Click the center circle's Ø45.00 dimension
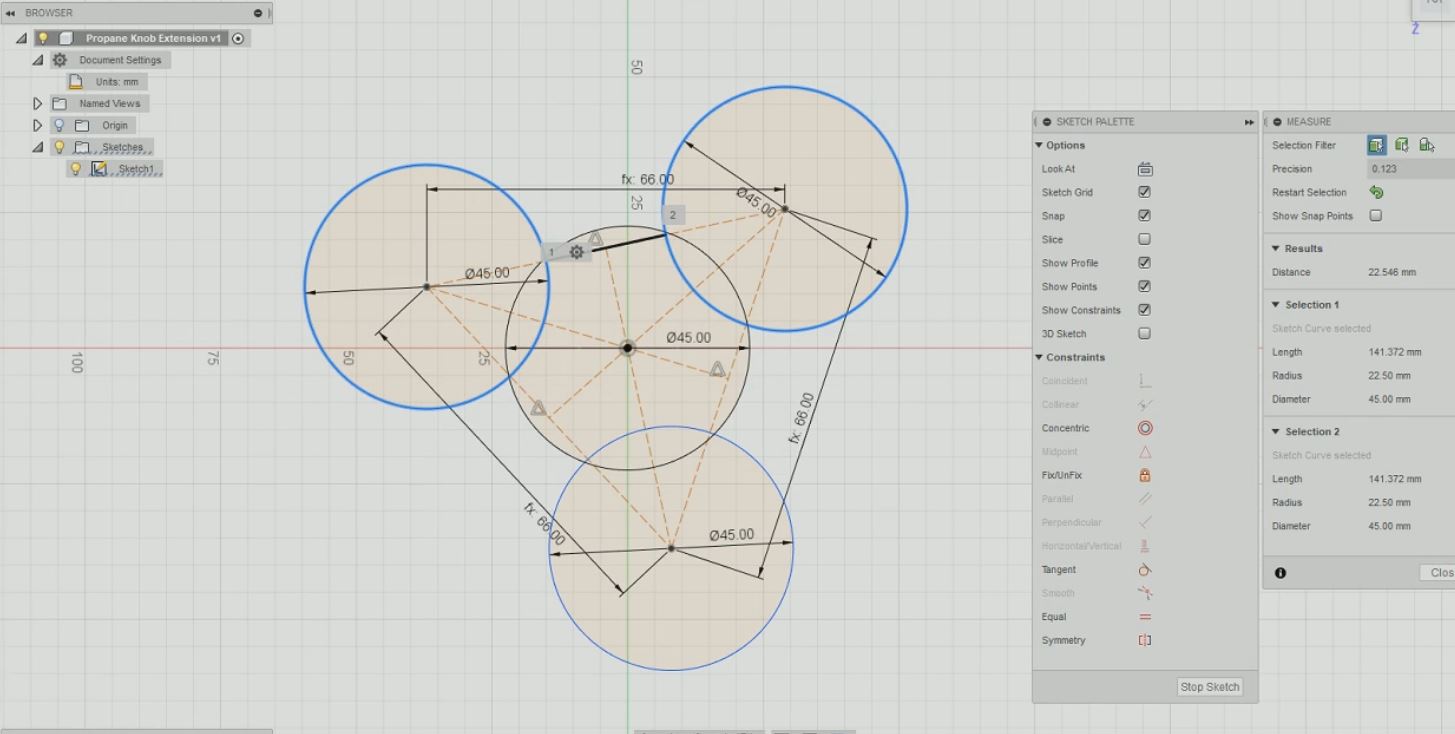Image resolution: width=1455 pixels, height=734 pixels. [689, 338]
